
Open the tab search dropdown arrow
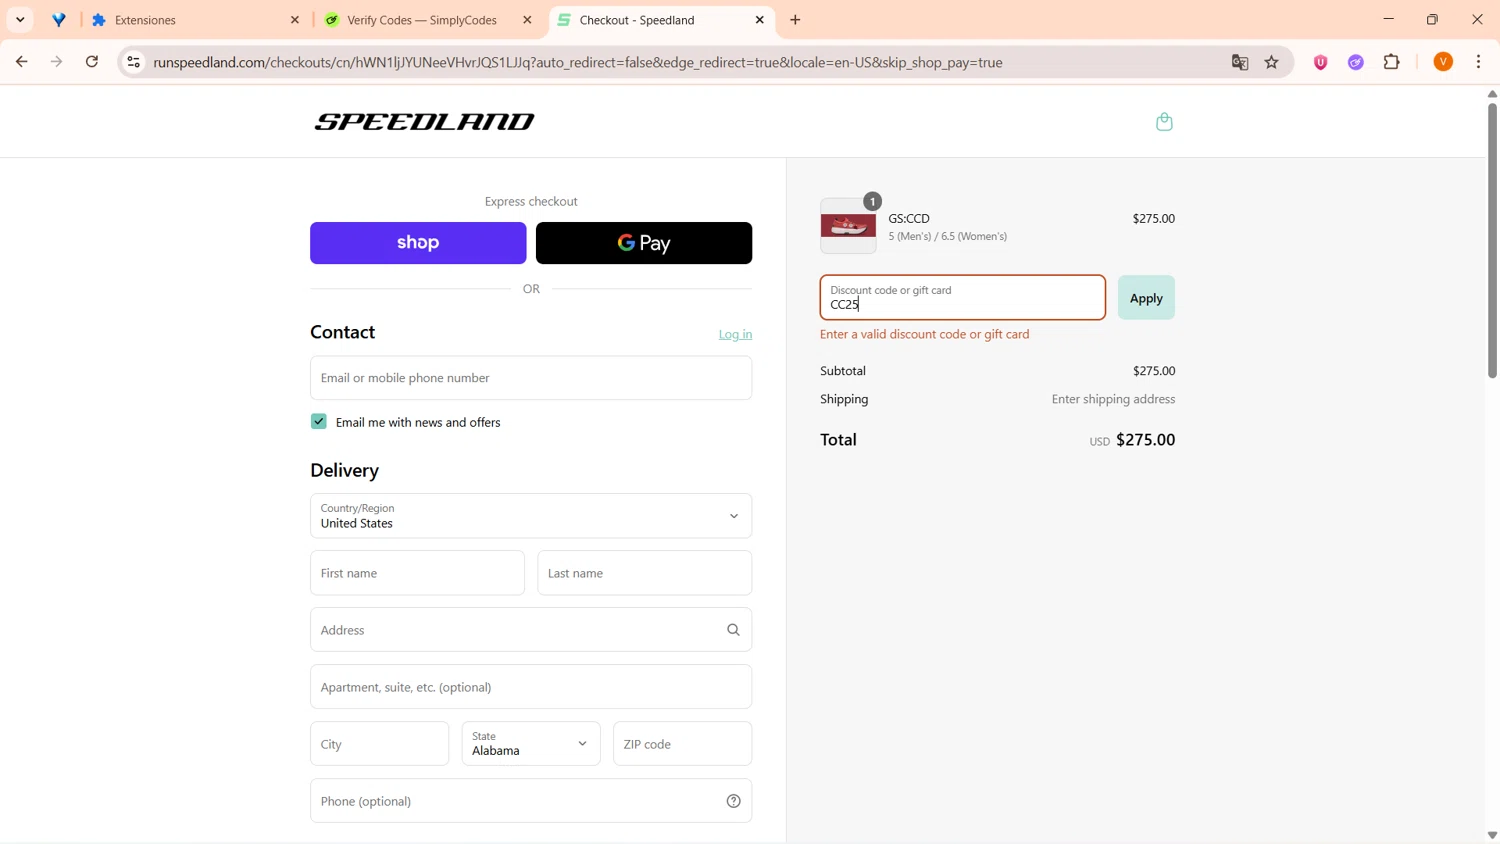click(20, 20)
